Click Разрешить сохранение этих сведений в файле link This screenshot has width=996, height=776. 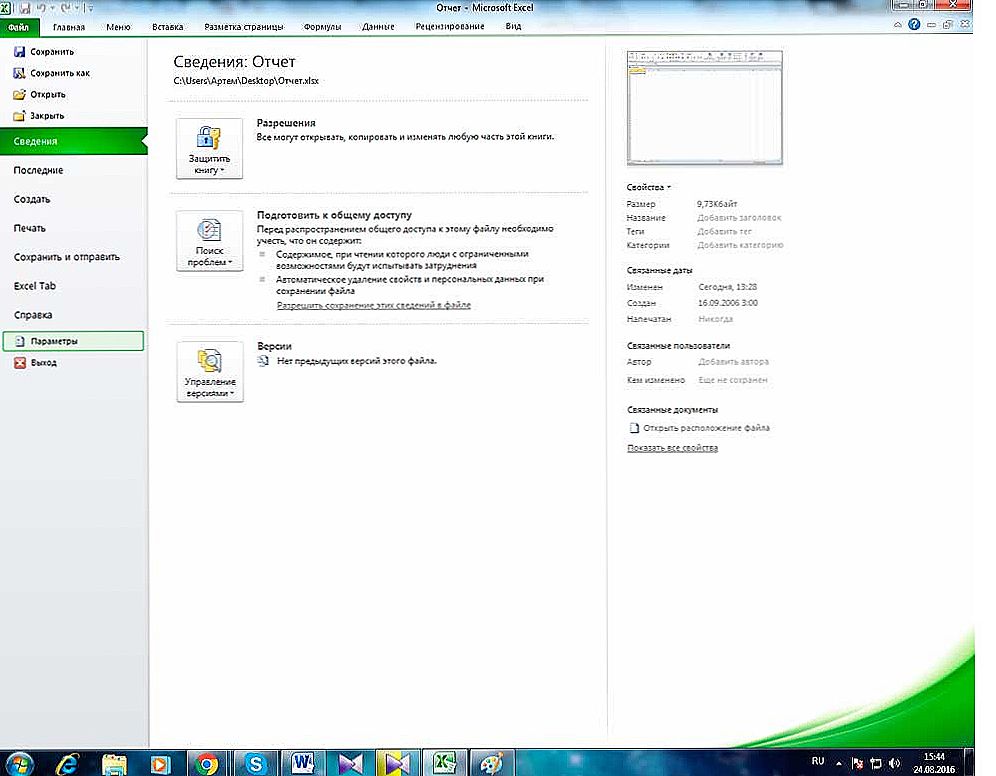[373, 305]
